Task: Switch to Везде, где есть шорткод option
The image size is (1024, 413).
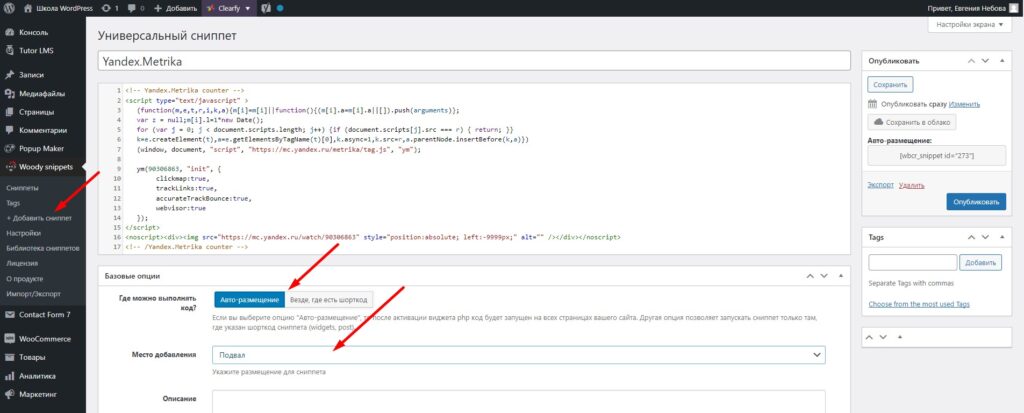Action: [x=328, y=298]
